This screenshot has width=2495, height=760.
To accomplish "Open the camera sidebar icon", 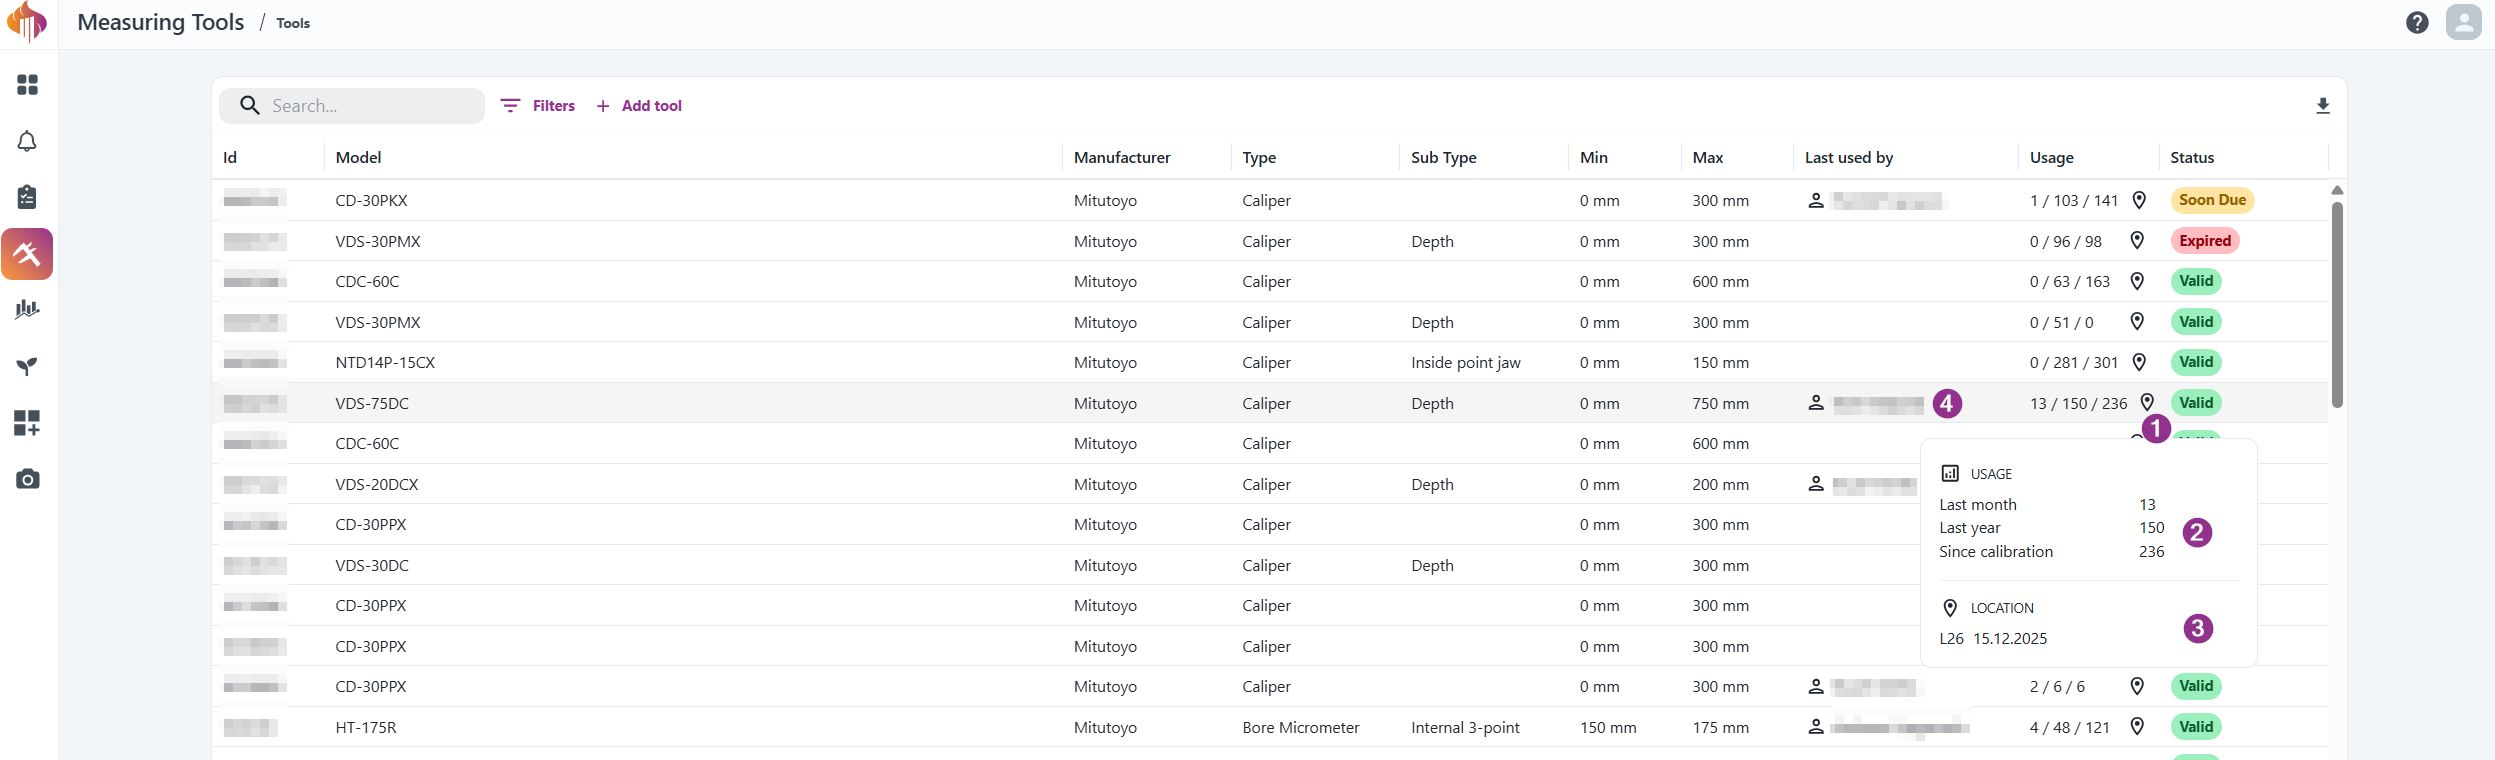I will (x=27, y=479).
